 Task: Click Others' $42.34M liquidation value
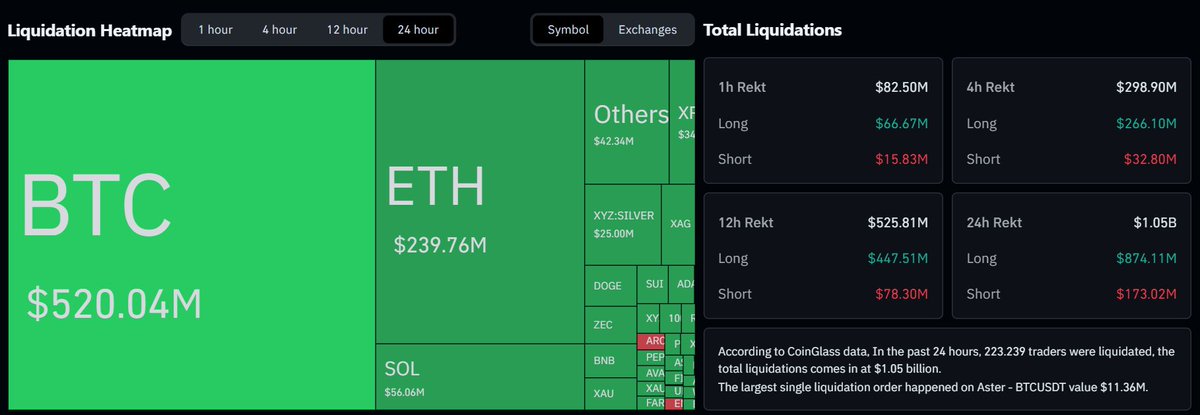(x=614, y=141)
